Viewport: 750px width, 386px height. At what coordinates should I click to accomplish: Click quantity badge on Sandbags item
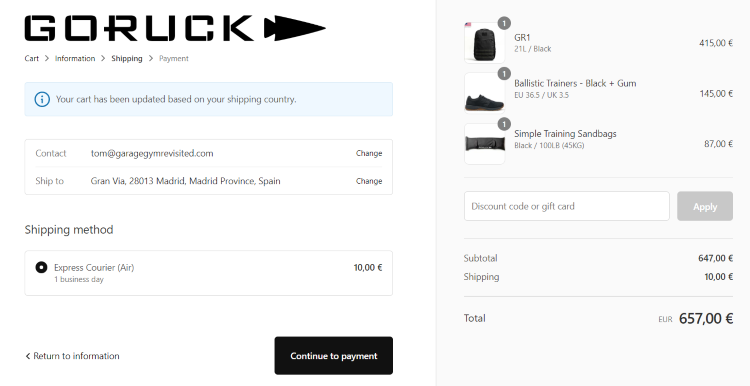[504, 124]
